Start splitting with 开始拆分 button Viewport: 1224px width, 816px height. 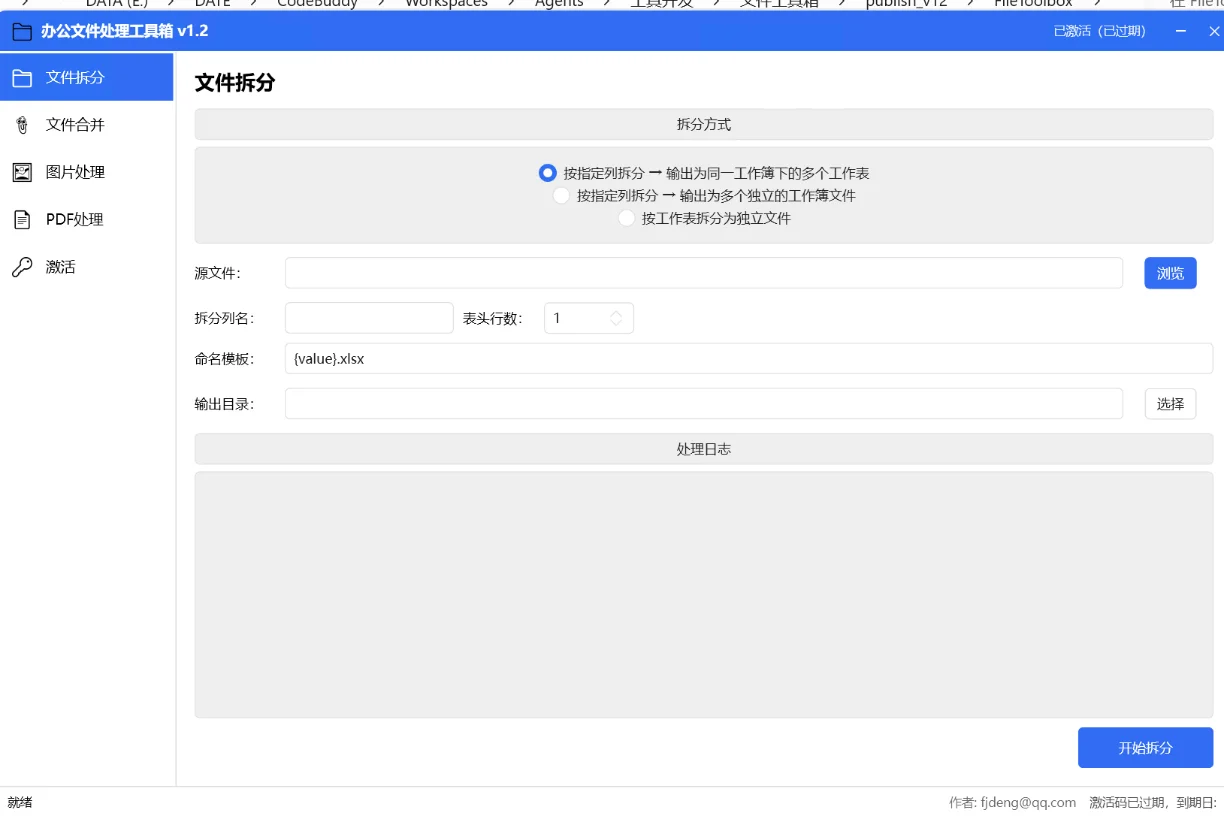1145,748
